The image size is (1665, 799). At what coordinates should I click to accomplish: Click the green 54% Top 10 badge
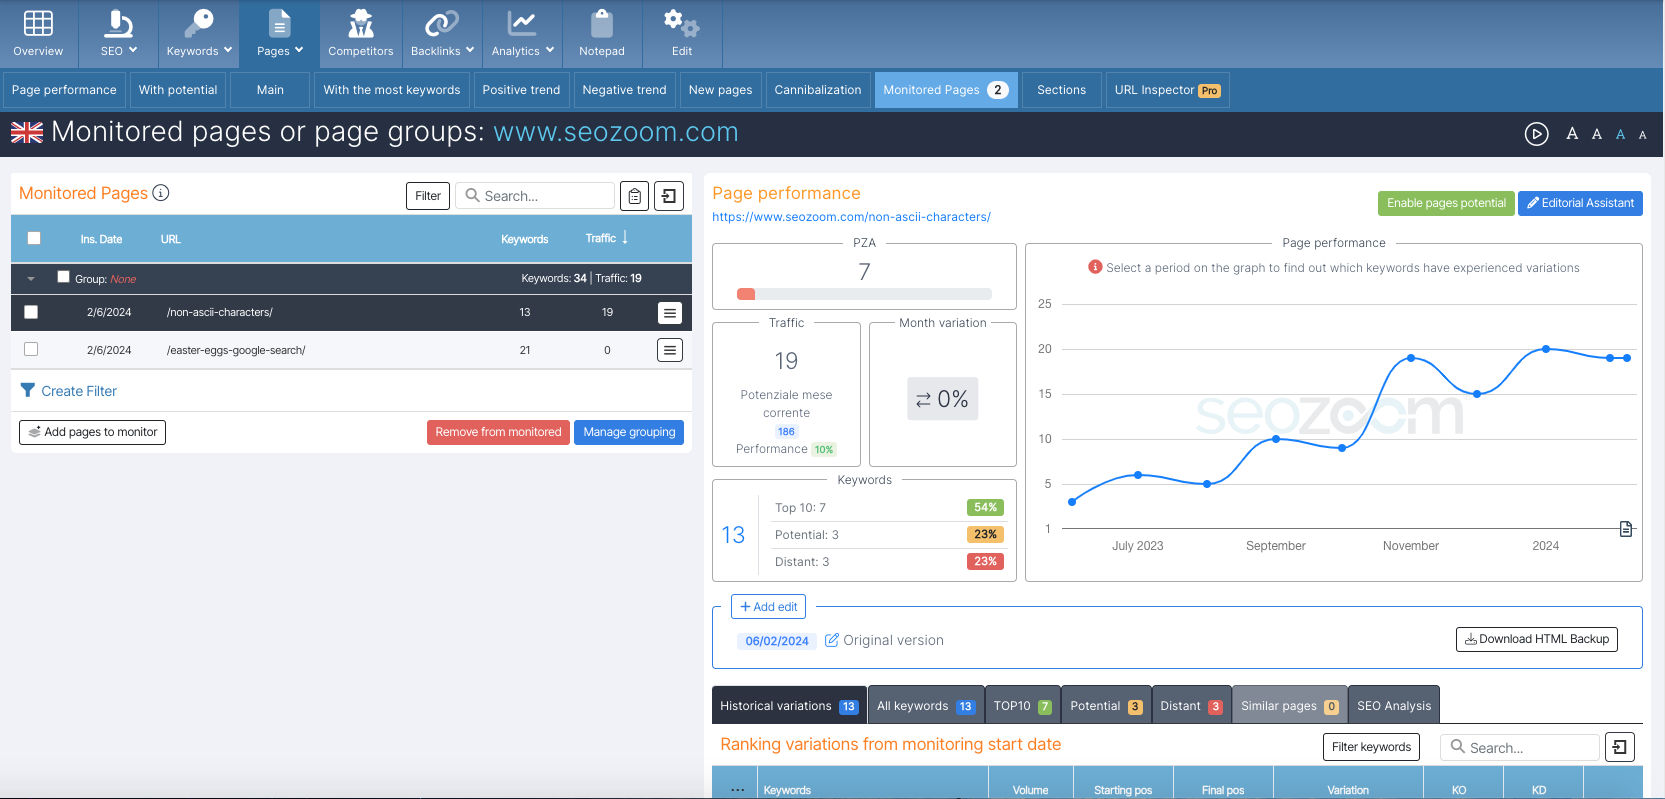pos(985,508)
